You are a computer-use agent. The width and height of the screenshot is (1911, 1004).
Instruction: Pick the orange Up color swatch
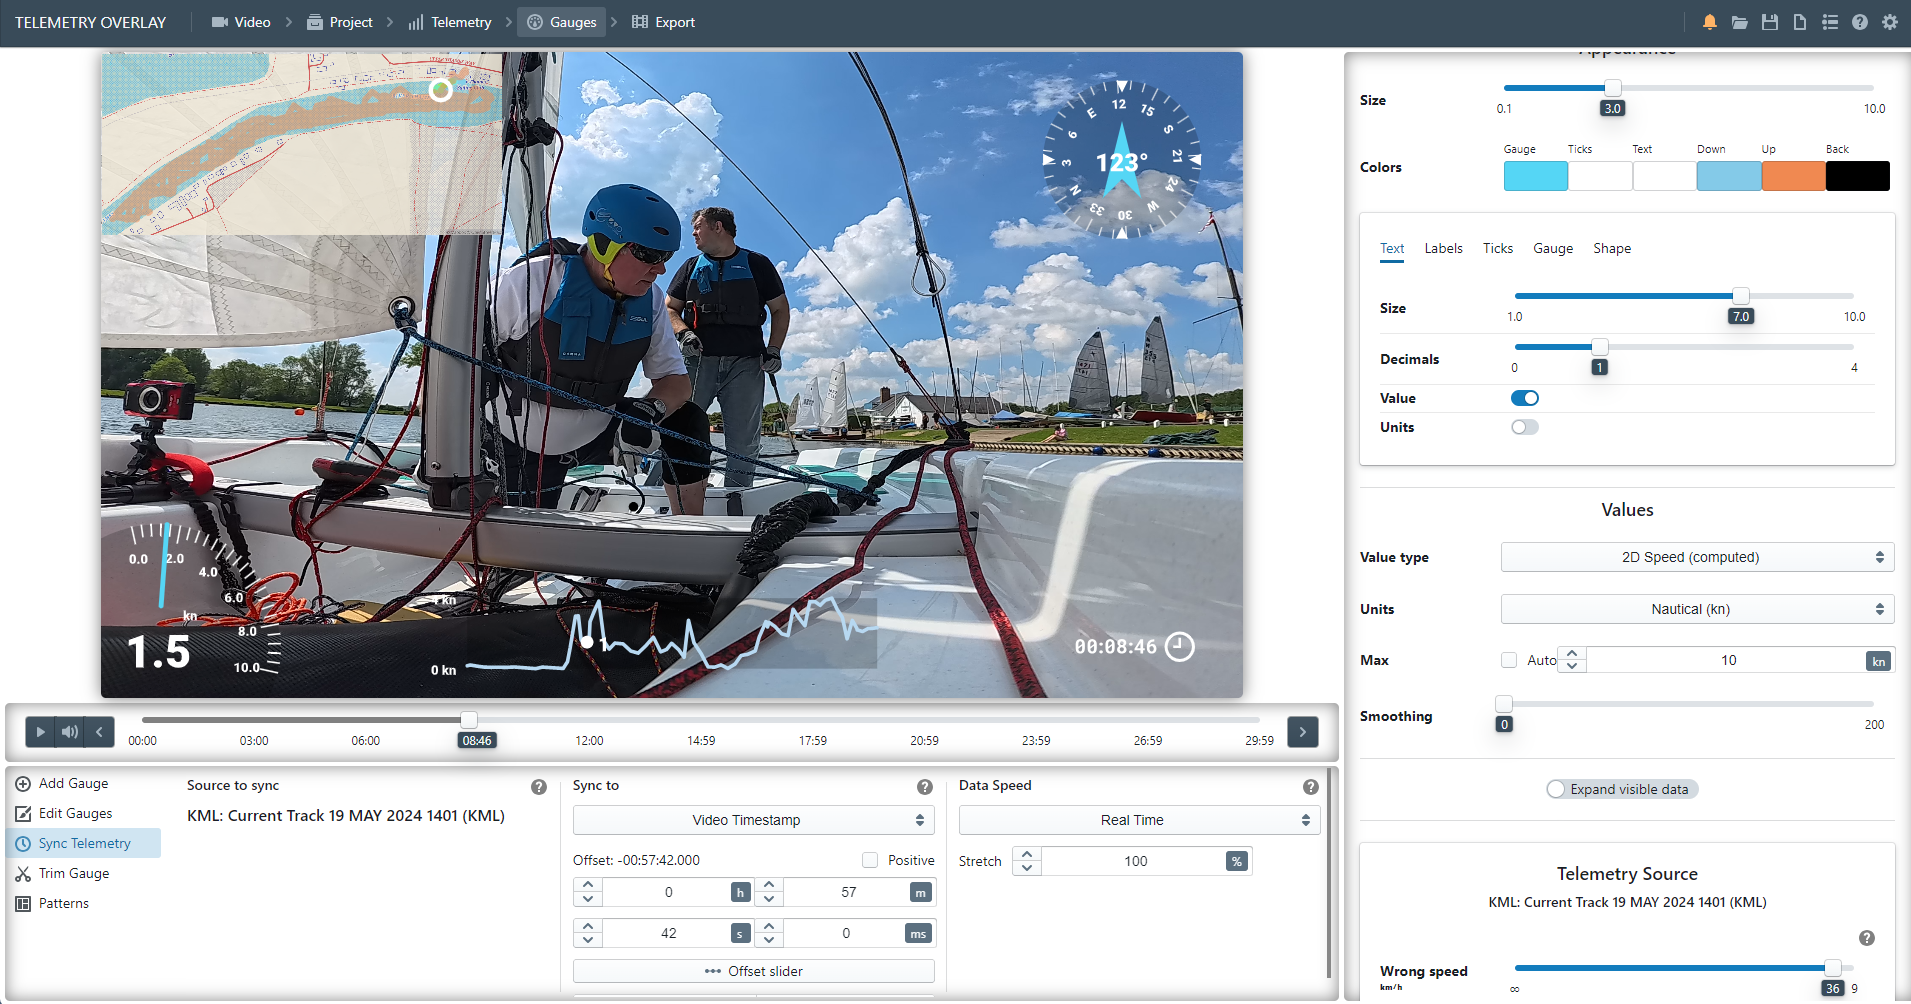(1793, 176)
